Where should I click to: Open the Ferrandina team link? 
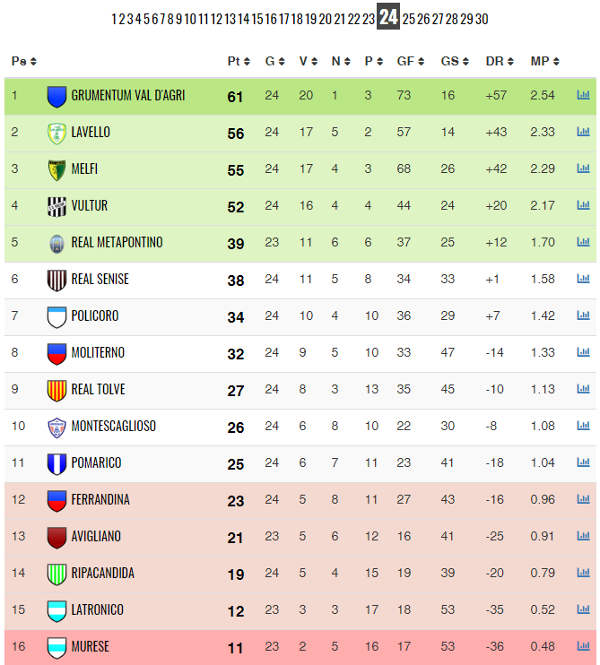(100, 500)
